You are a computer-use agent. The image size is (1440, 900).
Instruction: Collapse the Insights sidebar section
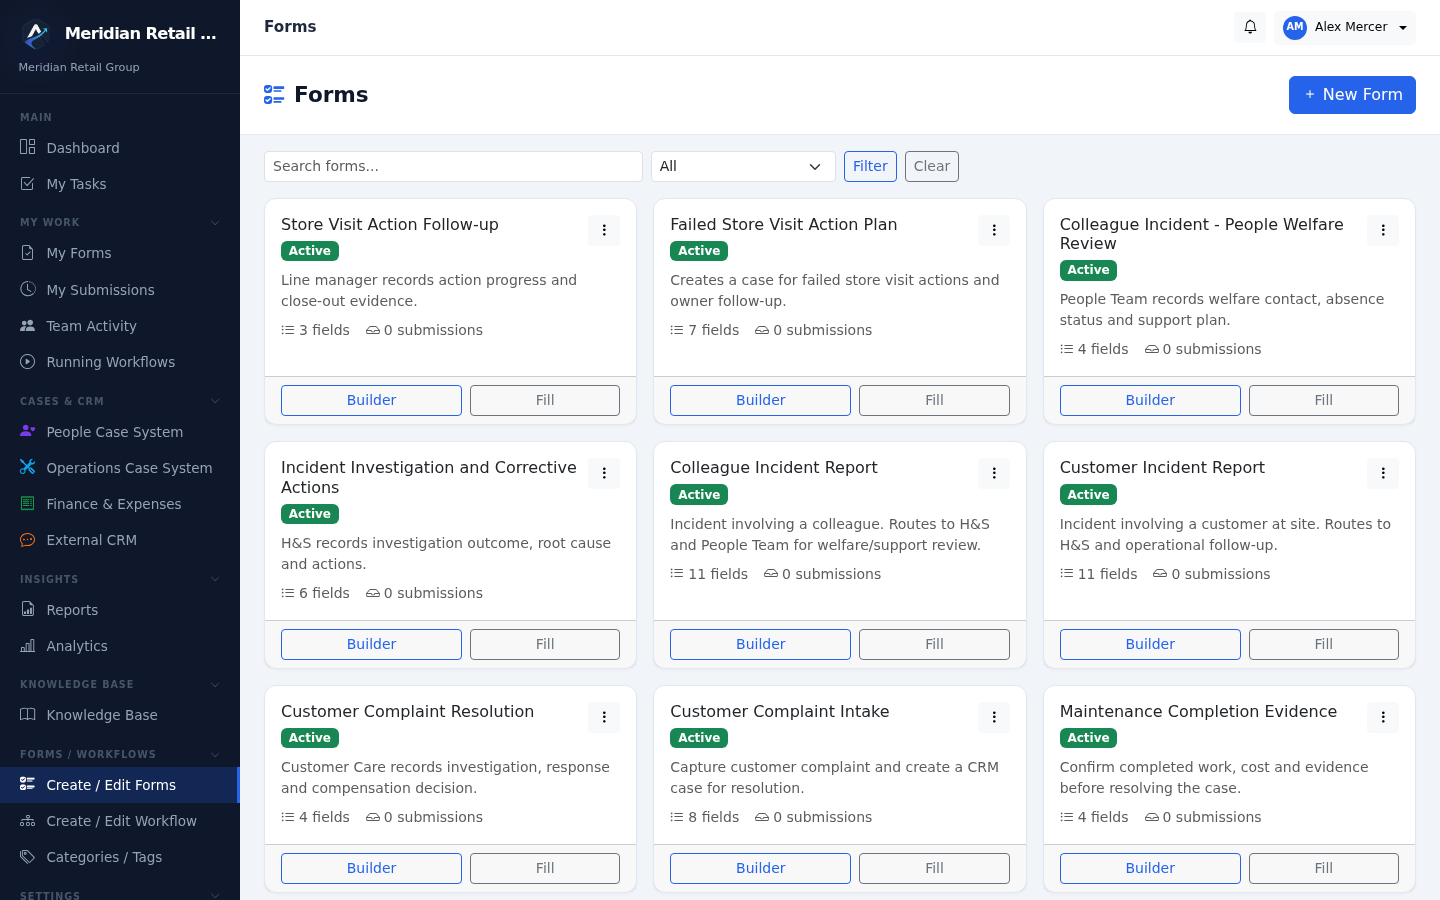pyautogui.click(x=215, y=579)
